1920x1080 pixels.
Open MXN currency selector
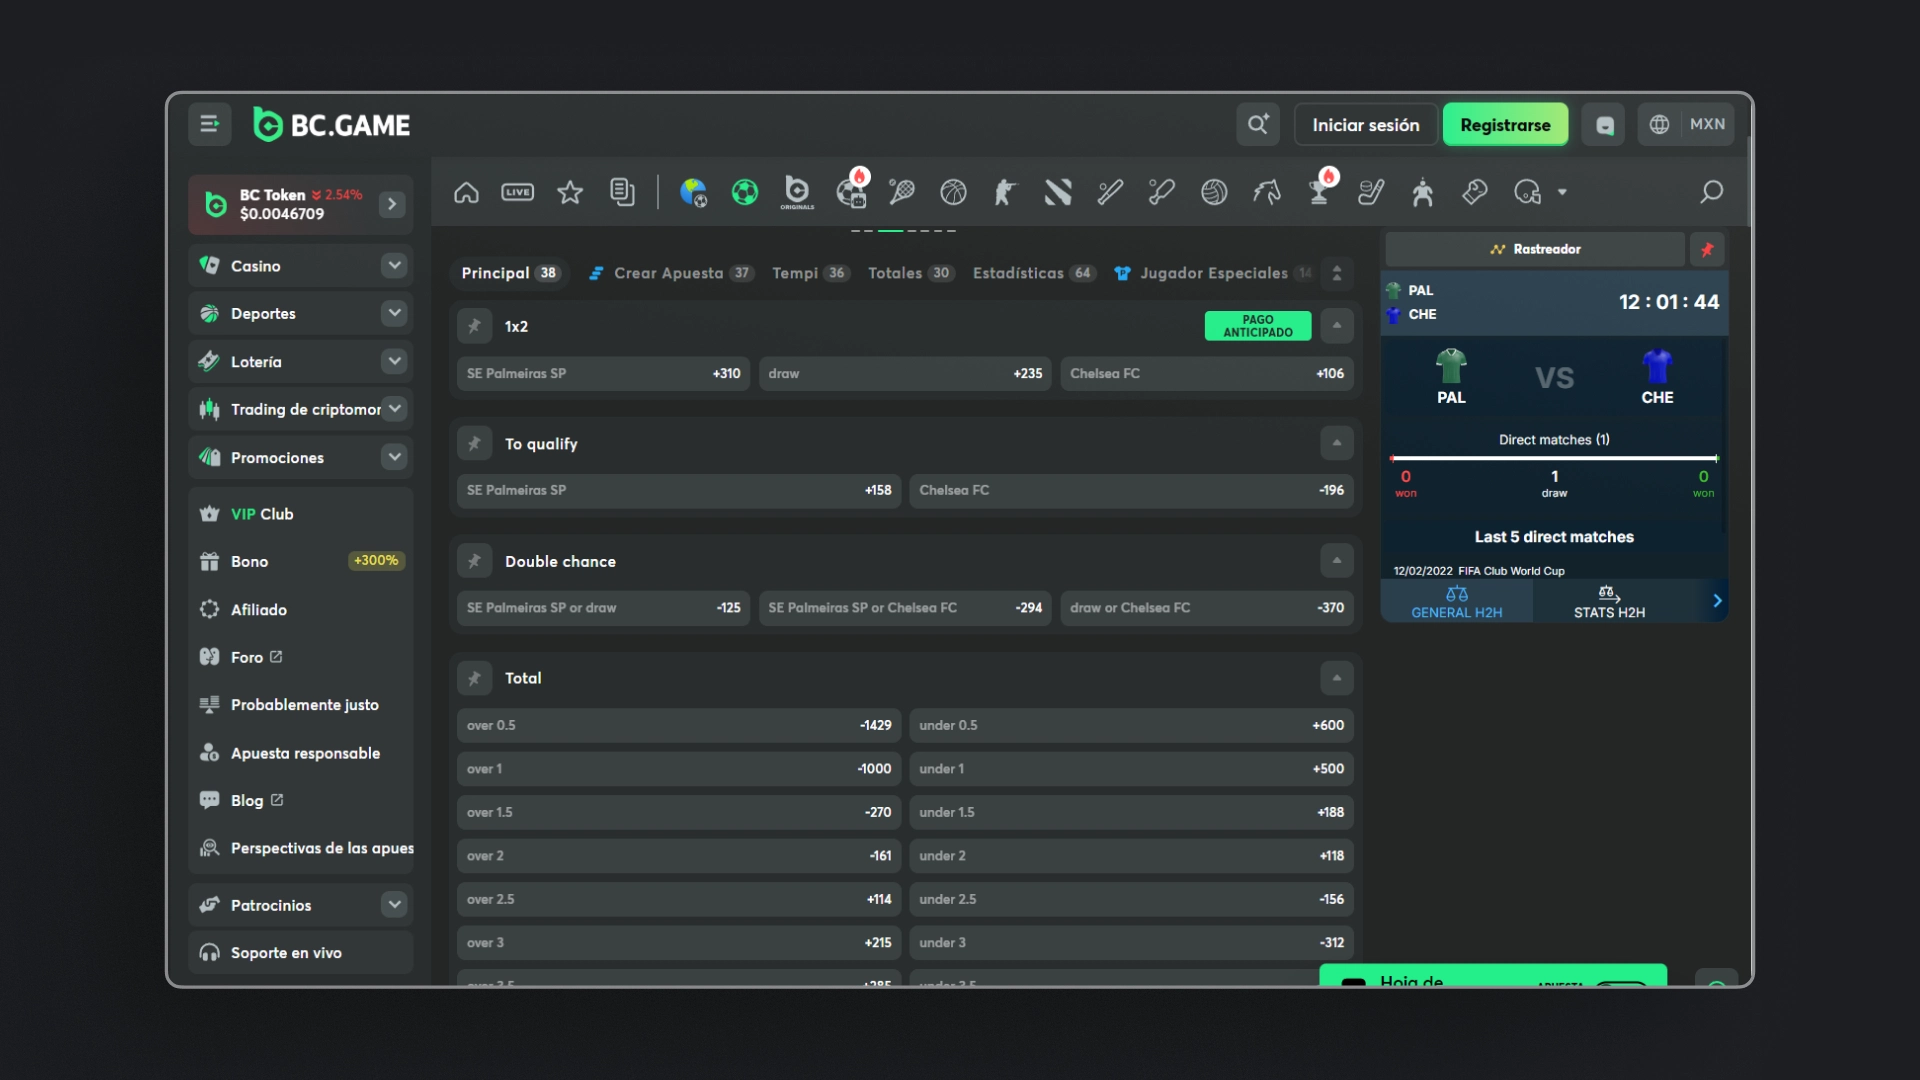point(1707,124)
